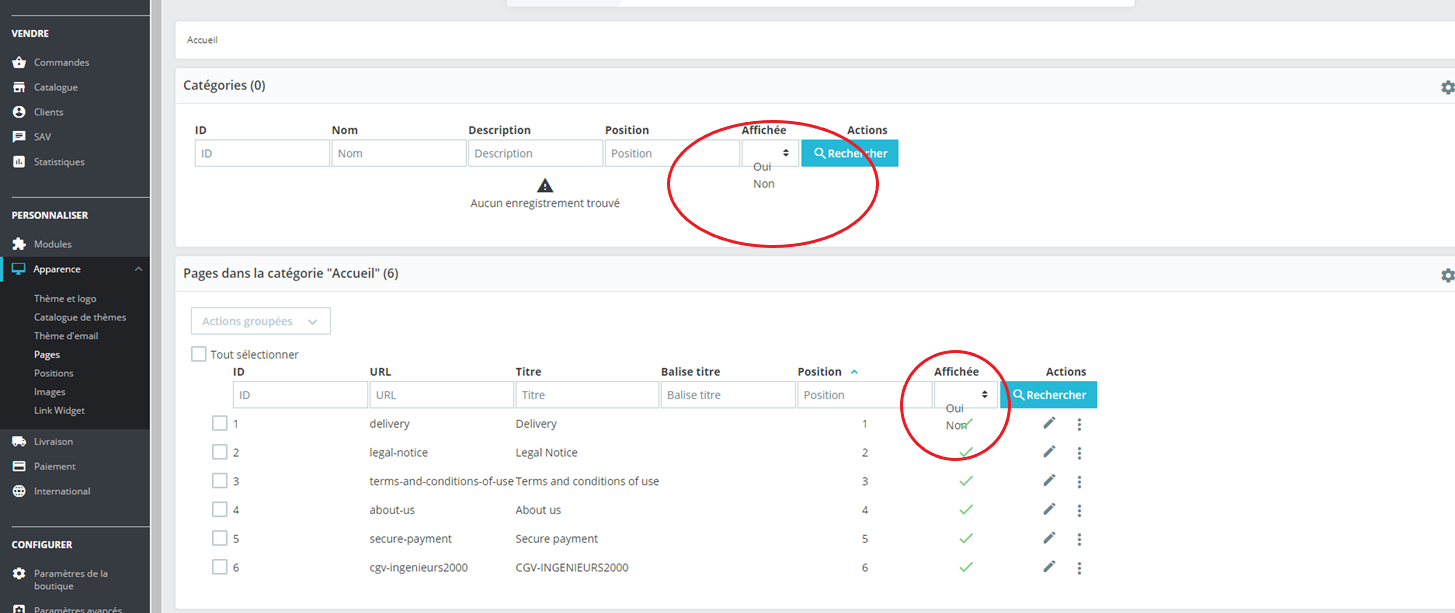
Task: Toggle displayed status of cgv-ingenieurs2000 page
Action: click(x=966, y=567)
